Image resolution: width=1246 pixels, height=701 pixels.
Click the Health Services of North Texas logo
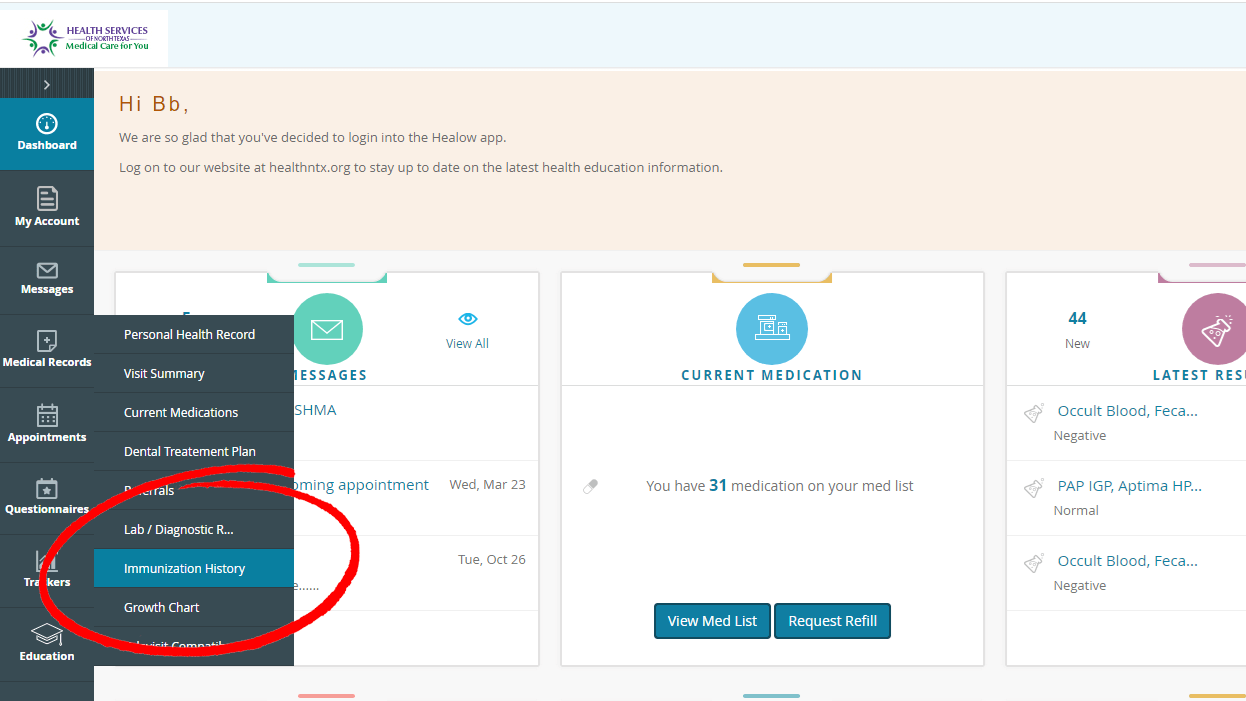84,37
